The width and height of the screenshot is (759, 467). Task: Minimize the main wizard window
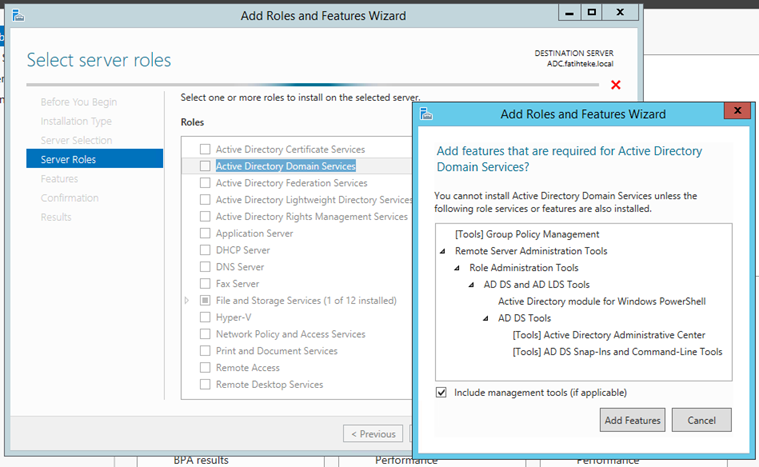pyautogui.click(x=569, y=13)
